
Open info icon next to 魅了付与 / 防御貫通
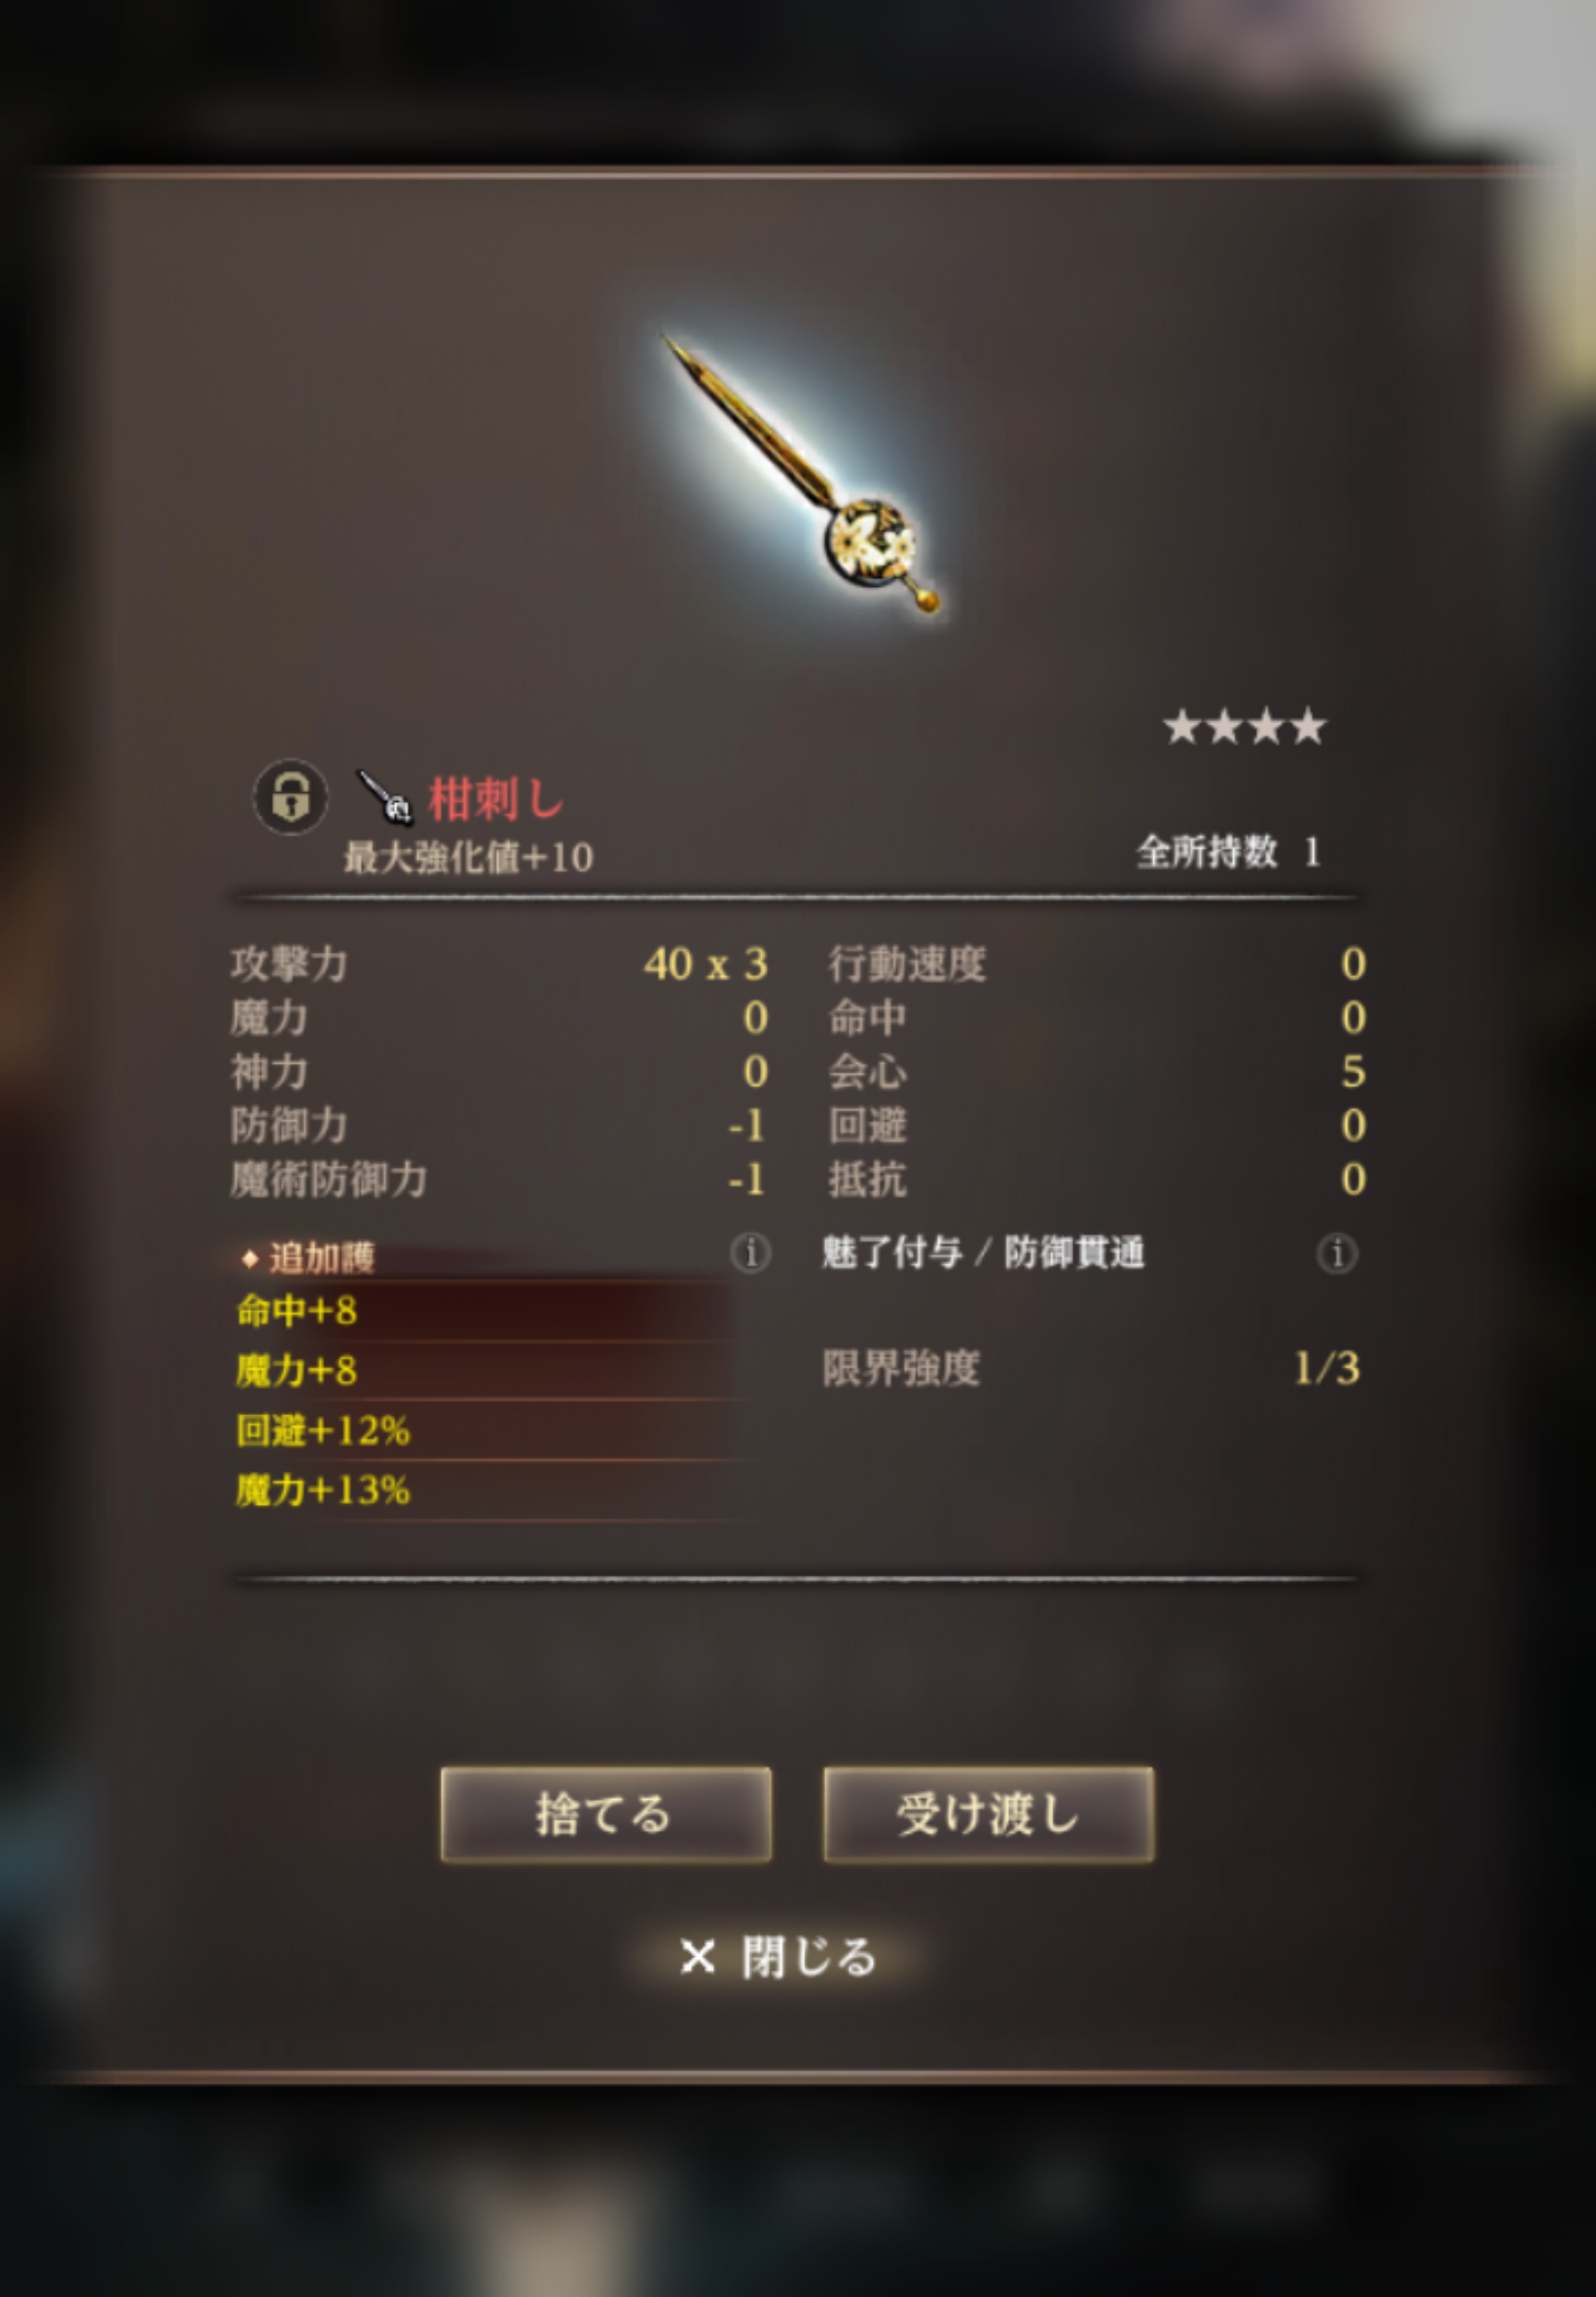[x=1337, y=1252]
